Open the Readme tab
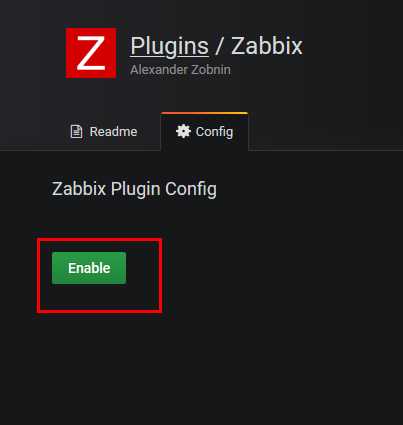The width and height of the screenshot is (403, 425). tap(104, 131)
